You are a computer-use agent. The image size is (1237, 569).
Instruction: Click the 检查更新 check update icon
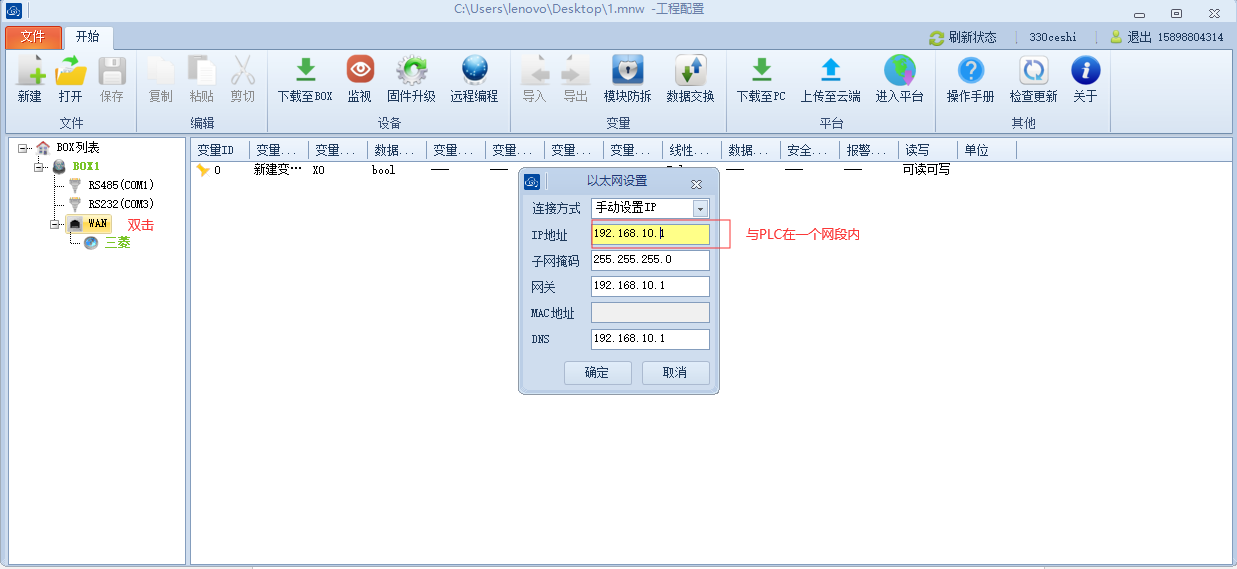coord(1033,71)
